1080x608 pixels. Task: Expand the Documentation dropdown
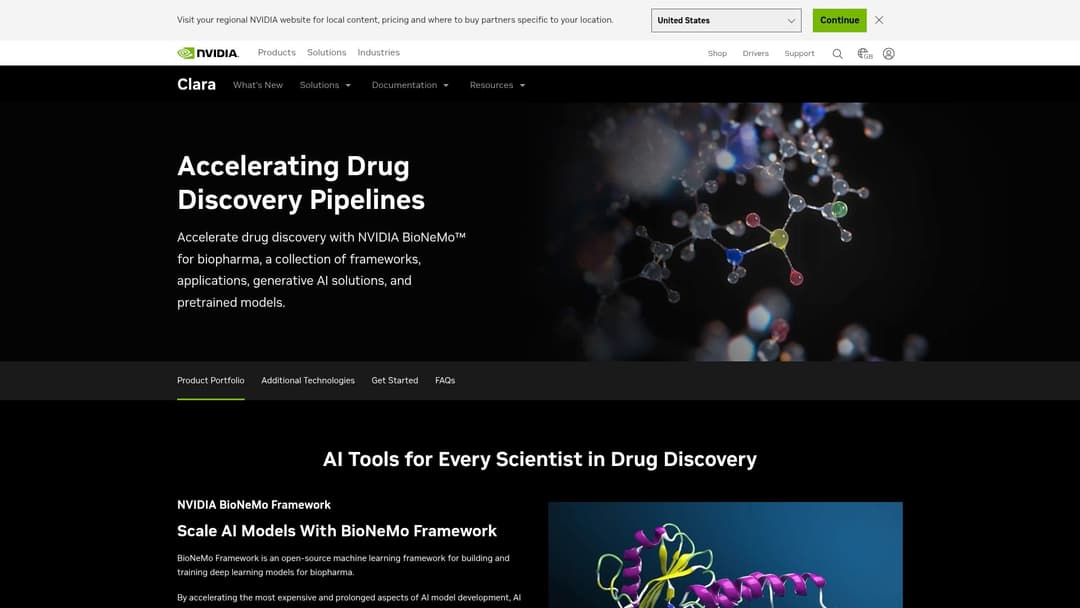tap(411, 85)
